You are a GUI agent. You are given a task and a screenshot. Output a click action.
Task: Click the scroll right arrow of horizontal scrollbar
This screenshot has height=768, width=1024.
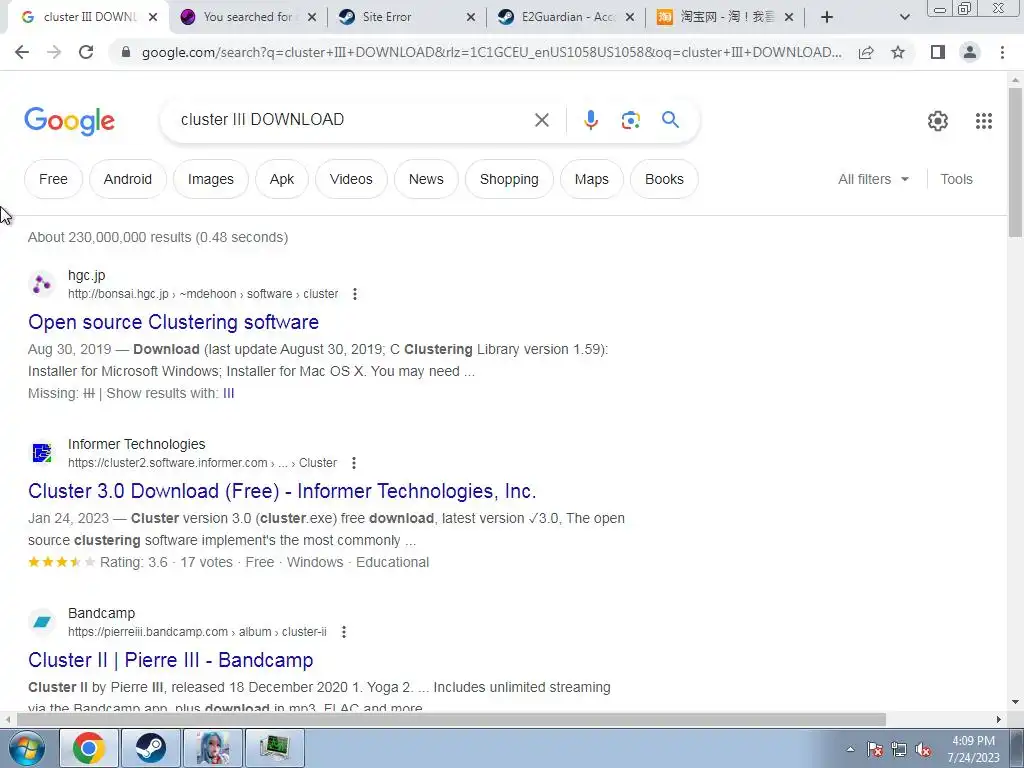click(999, 720)
